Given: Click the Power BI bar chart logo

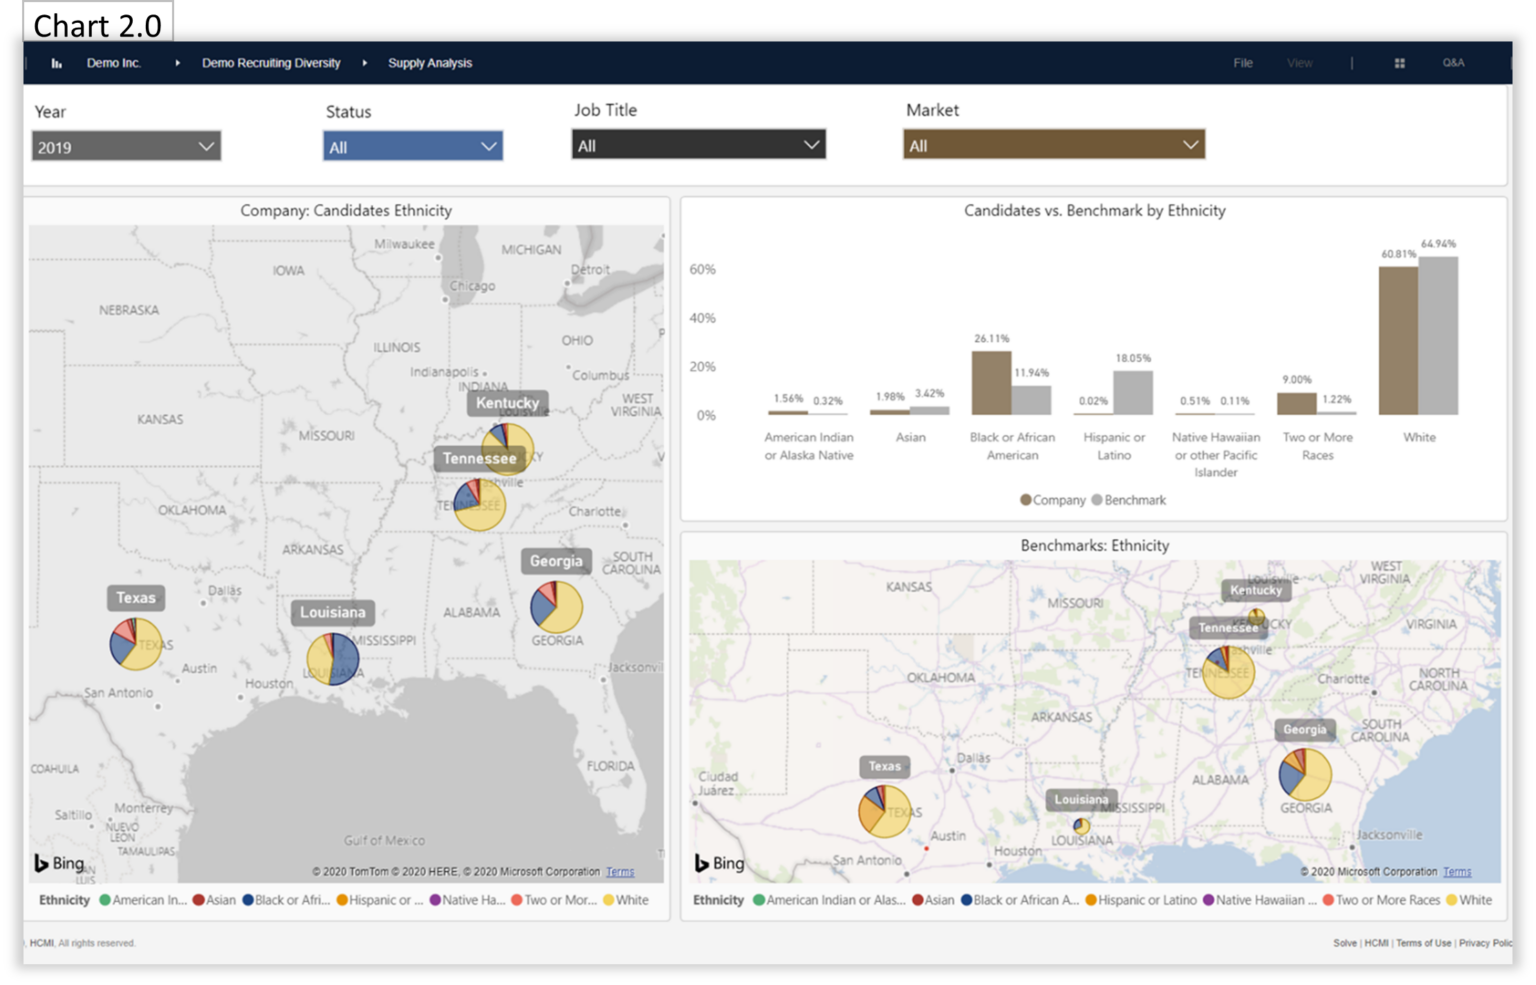Looking at the screenshot, I should (56, 62).
